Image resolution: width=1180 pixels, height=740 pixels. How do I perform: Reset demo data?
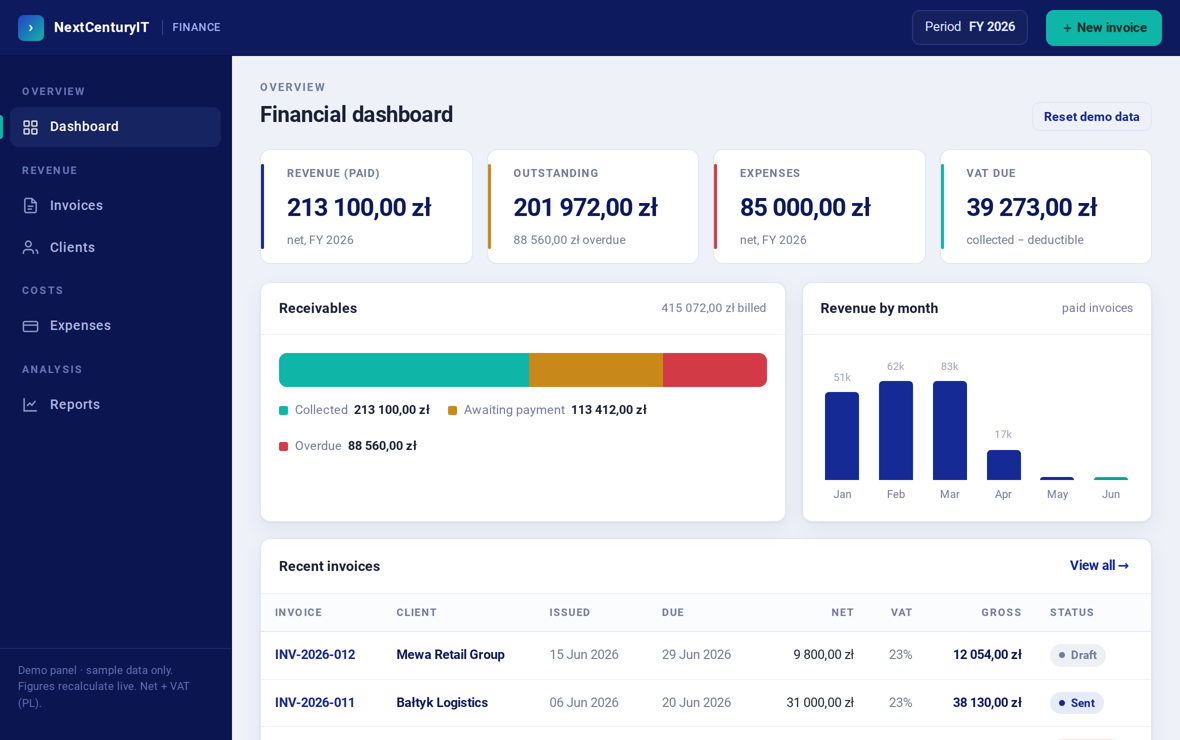pos(1091,117)
